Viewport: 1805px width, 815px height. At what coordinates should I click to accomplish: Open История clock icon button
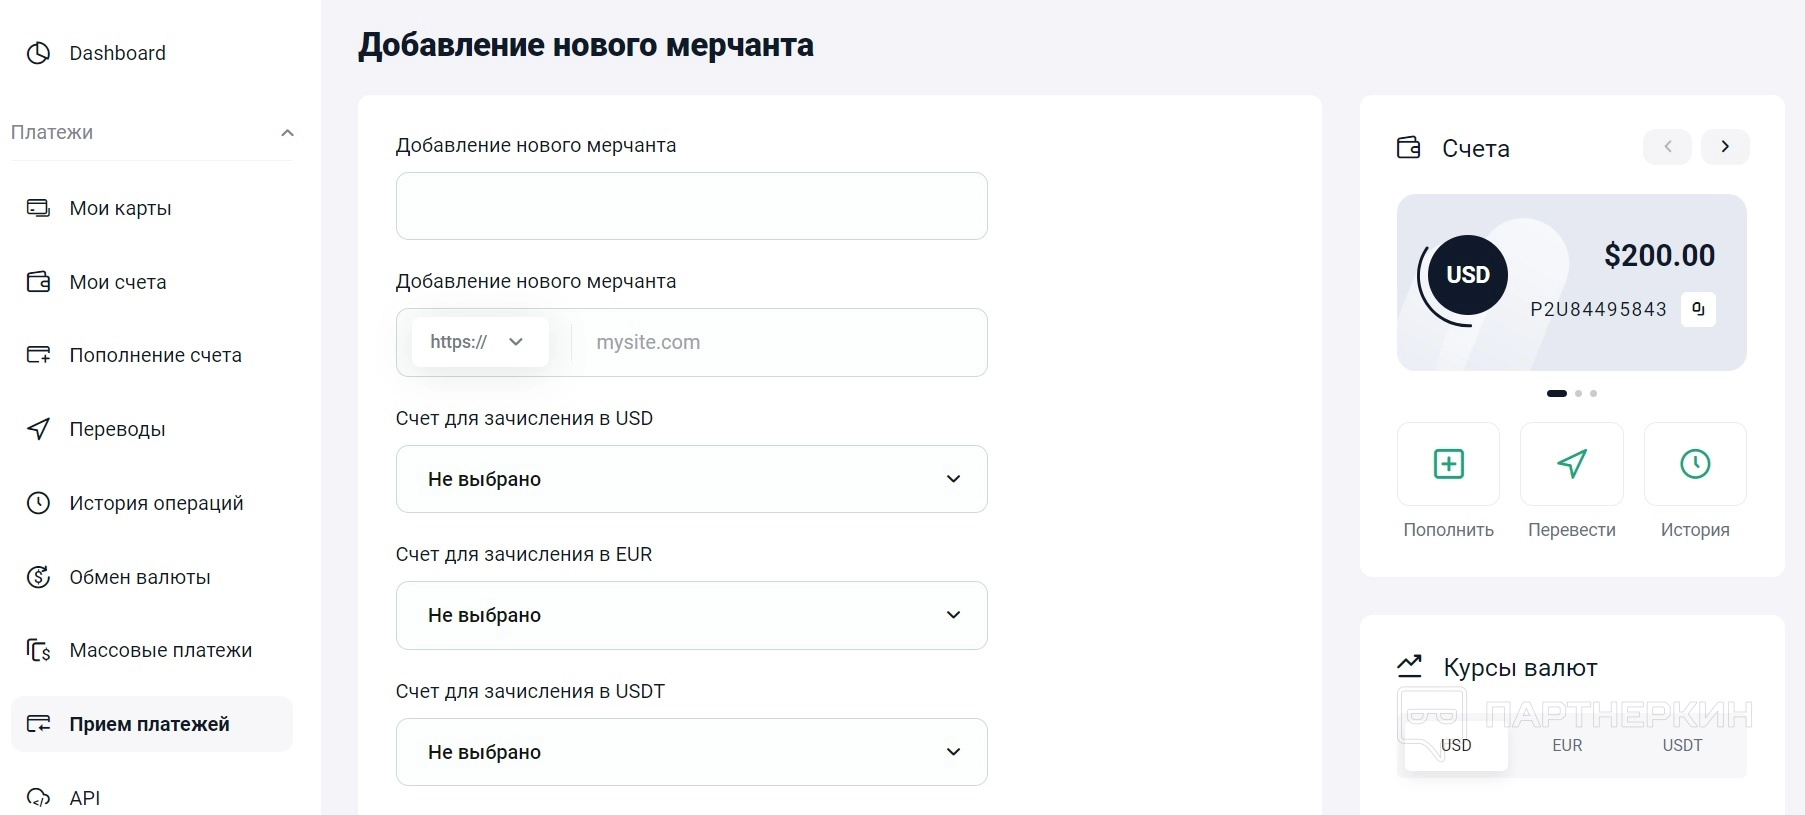point(1695,464)
